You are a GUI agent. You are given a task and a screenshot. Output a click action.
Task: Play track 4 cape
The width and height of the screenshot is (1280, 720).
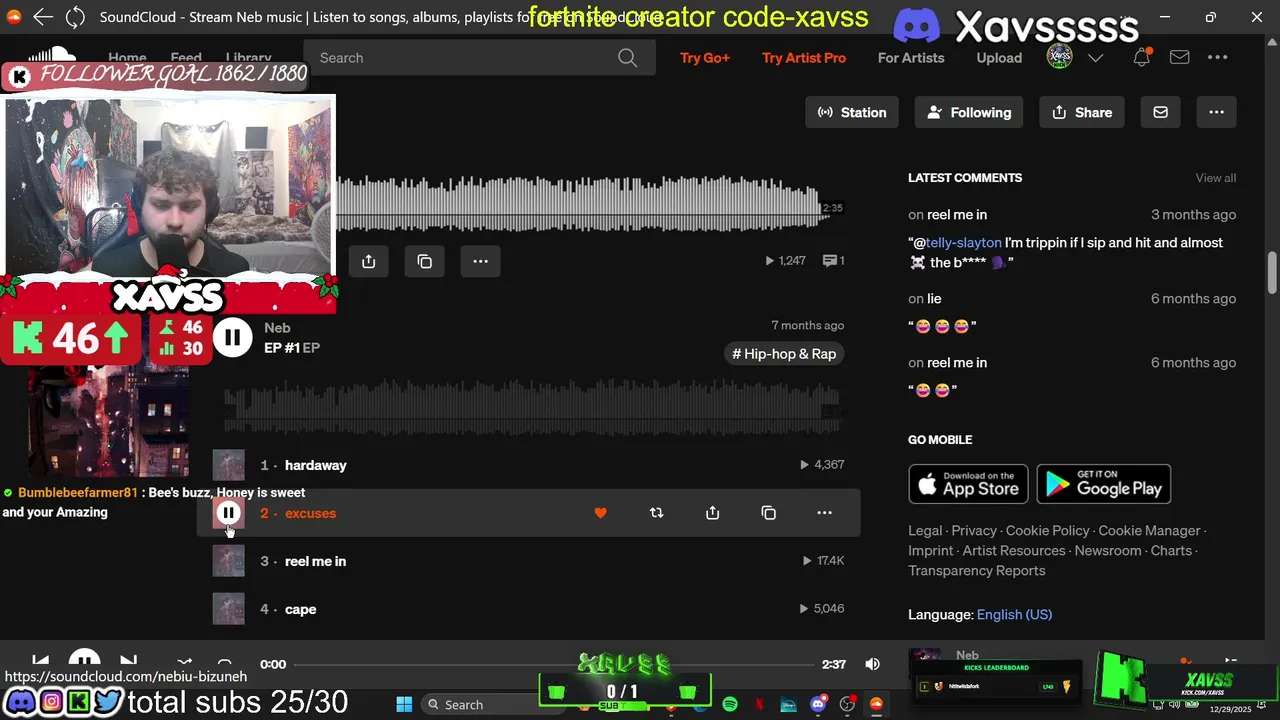[x=300, y=609]
